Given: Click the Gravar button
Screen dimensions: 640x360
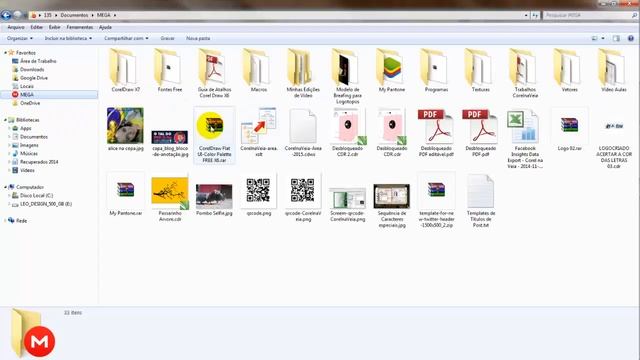Looking at the screenshot, I should 167,38.
